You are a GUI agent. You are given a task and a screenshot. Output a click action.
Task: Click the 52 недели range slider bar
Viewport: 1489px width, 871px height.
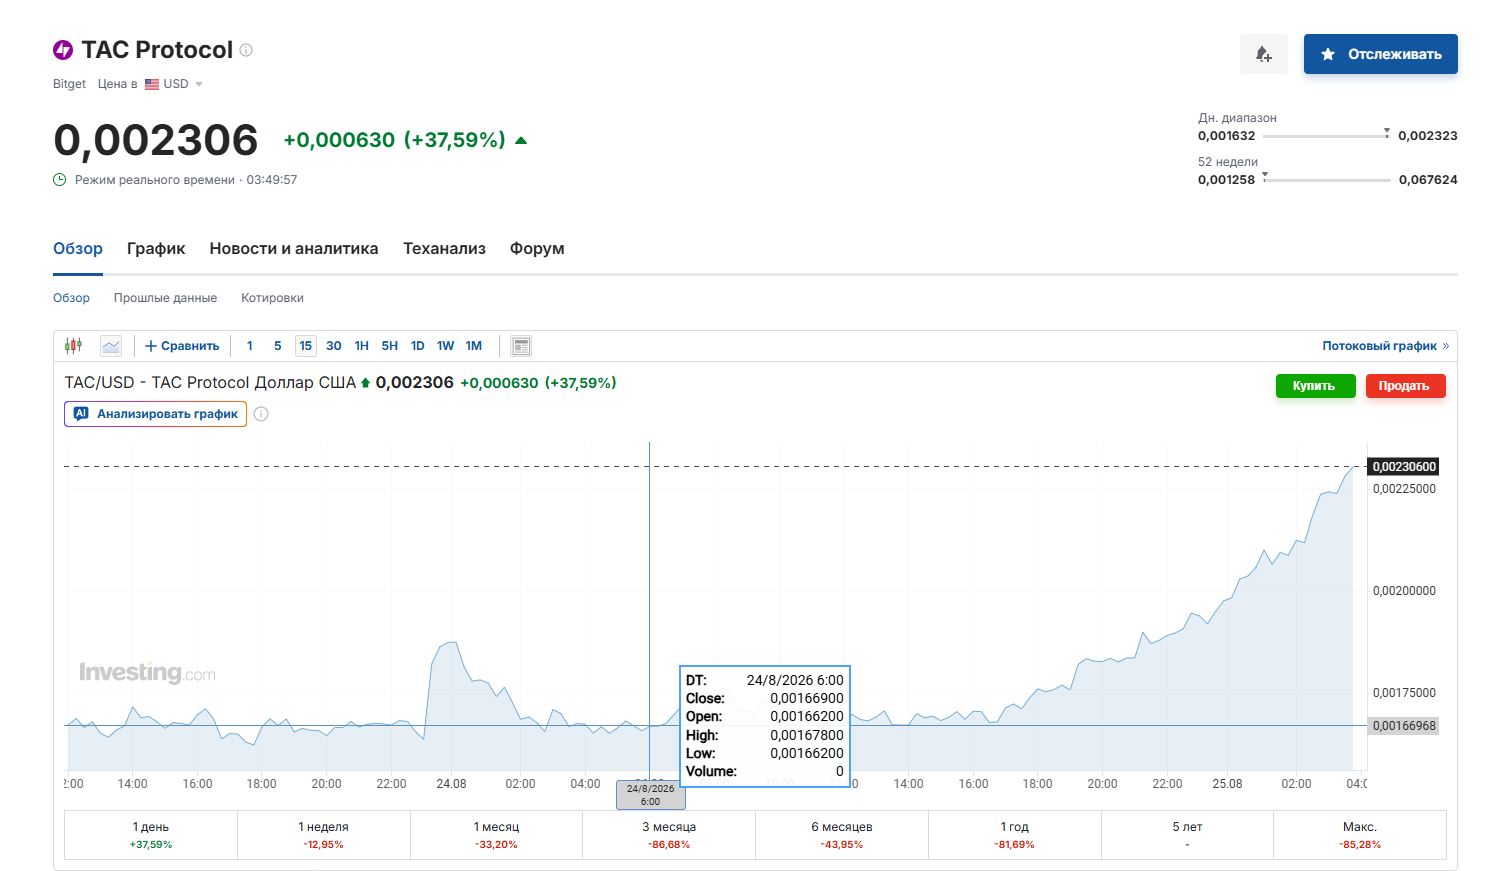(x=1326, y=180)
